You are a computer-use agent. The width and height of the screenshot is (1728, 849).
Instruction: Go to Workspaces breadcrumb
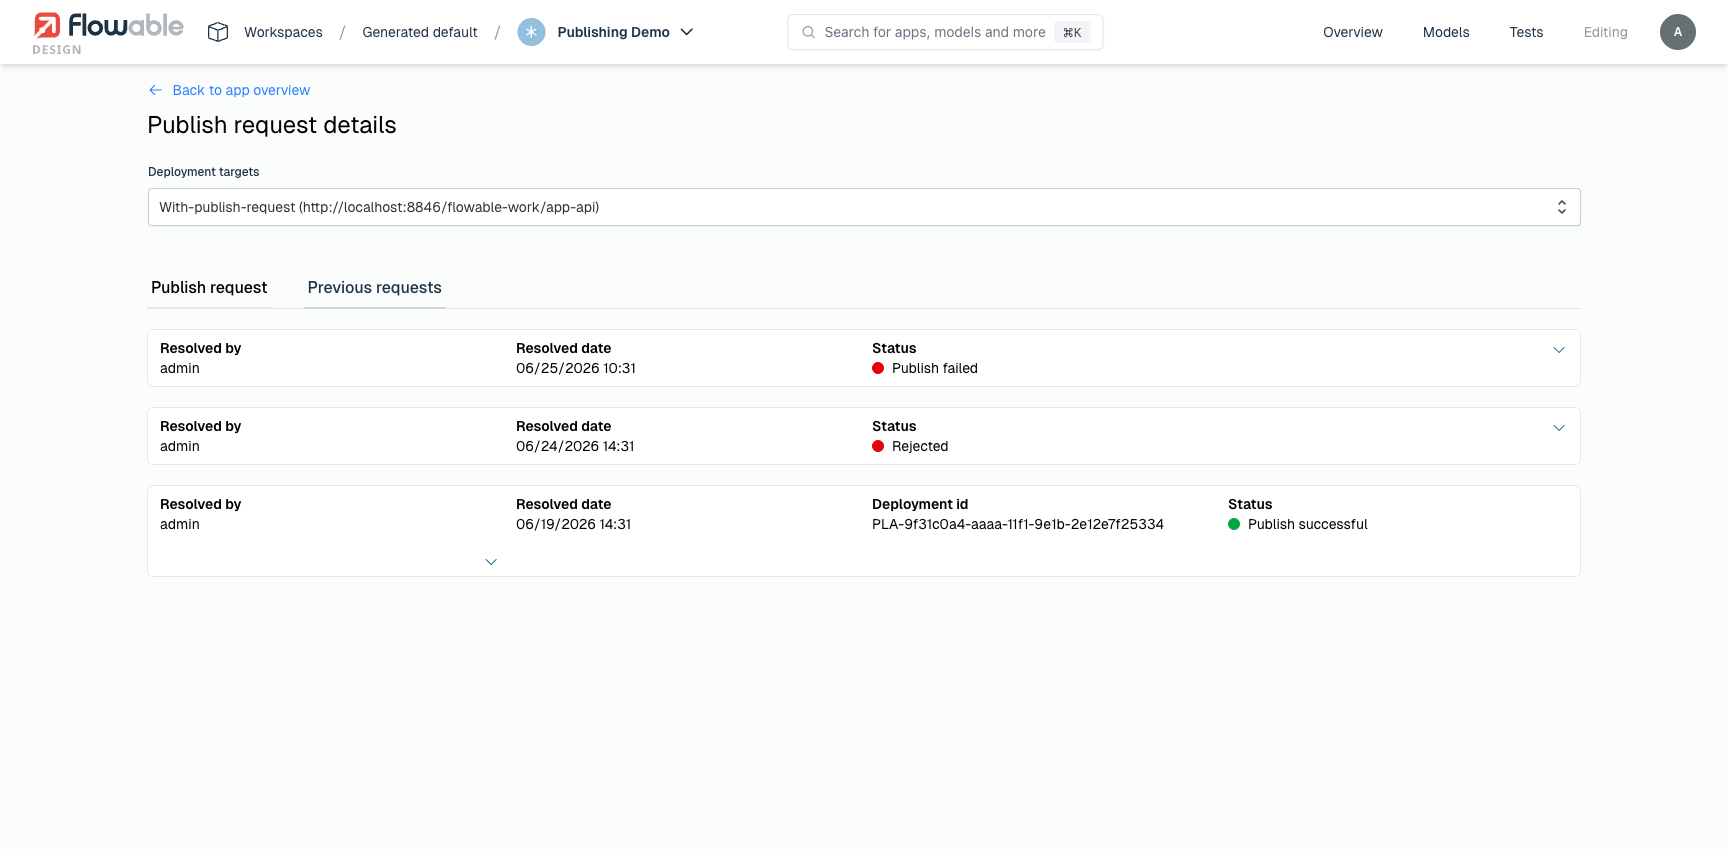coord(283,32)
